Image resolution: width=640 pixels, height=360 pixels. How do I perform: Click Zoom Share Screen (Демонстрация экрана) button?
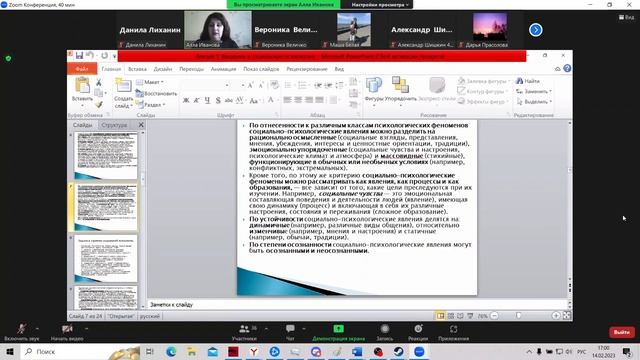coord(339,331)
